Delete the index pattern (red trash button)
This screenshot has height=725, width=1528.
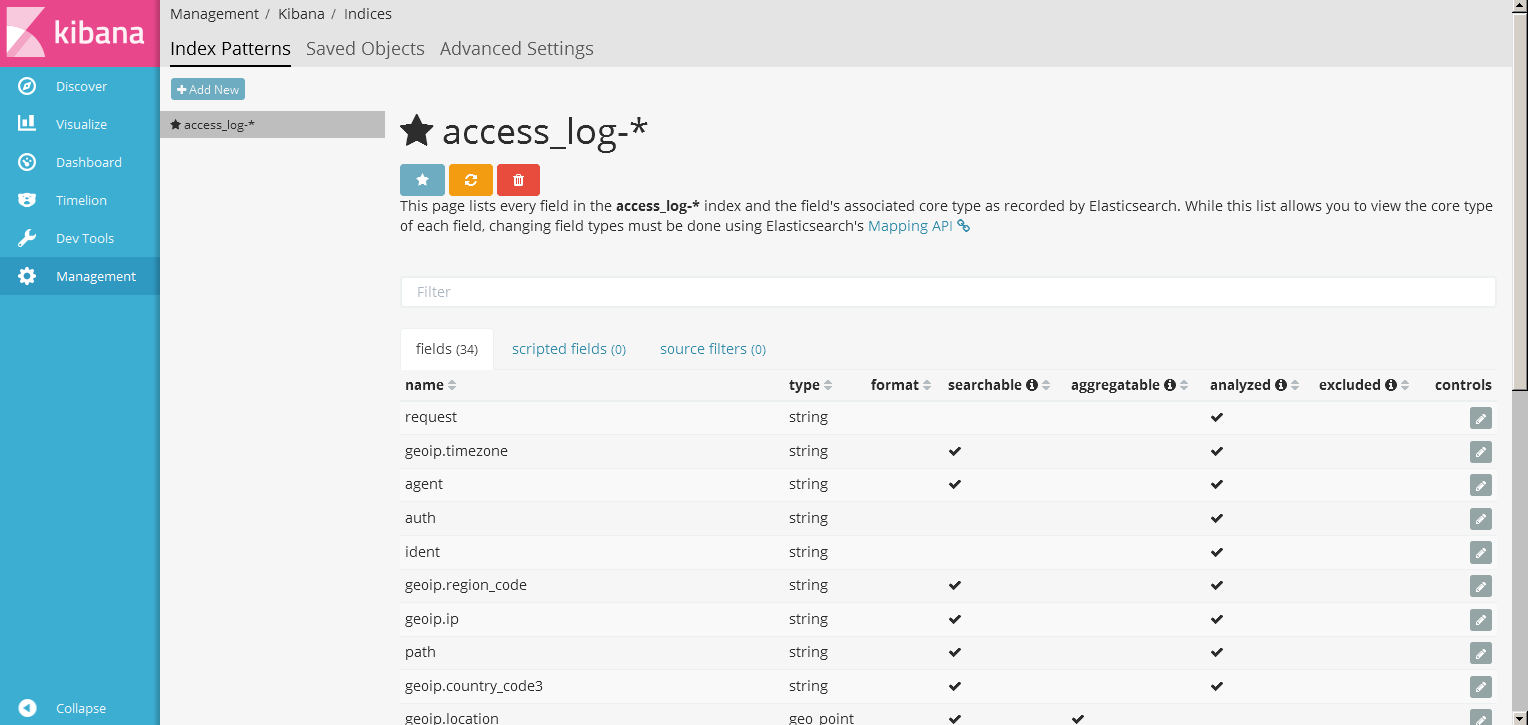click(x=518, y=180)
